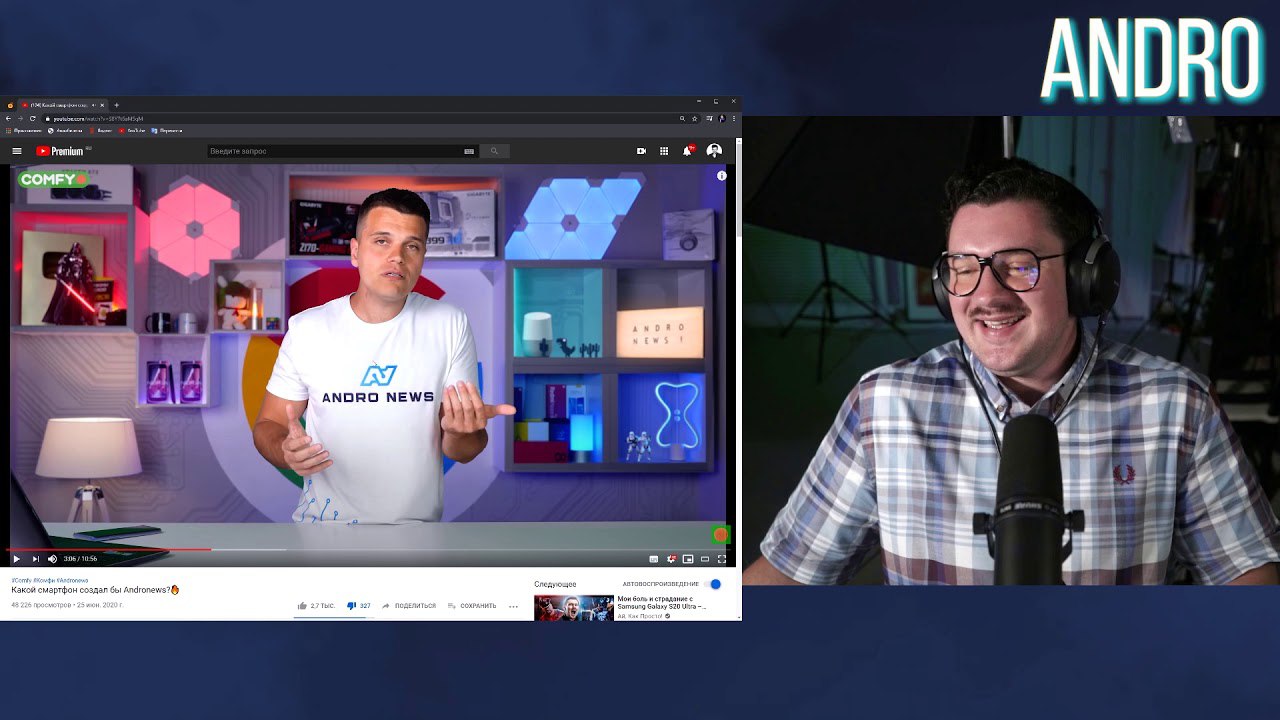Open the Chrome three-dot menu
Image resolution: width=1280 pixels, height=720 pixels.
[x=734, y=118]
